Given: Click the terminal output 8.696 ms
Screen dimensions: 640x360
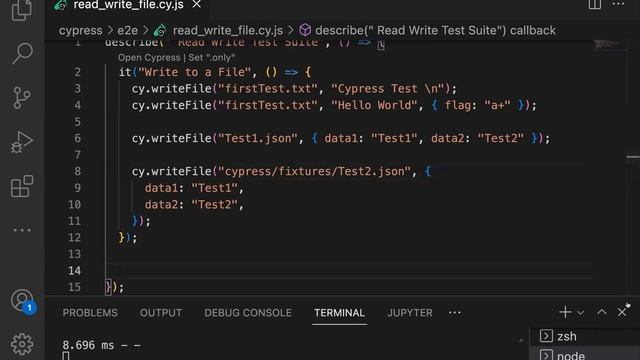Looking at the screenshot, I should [x=88, y=345].
